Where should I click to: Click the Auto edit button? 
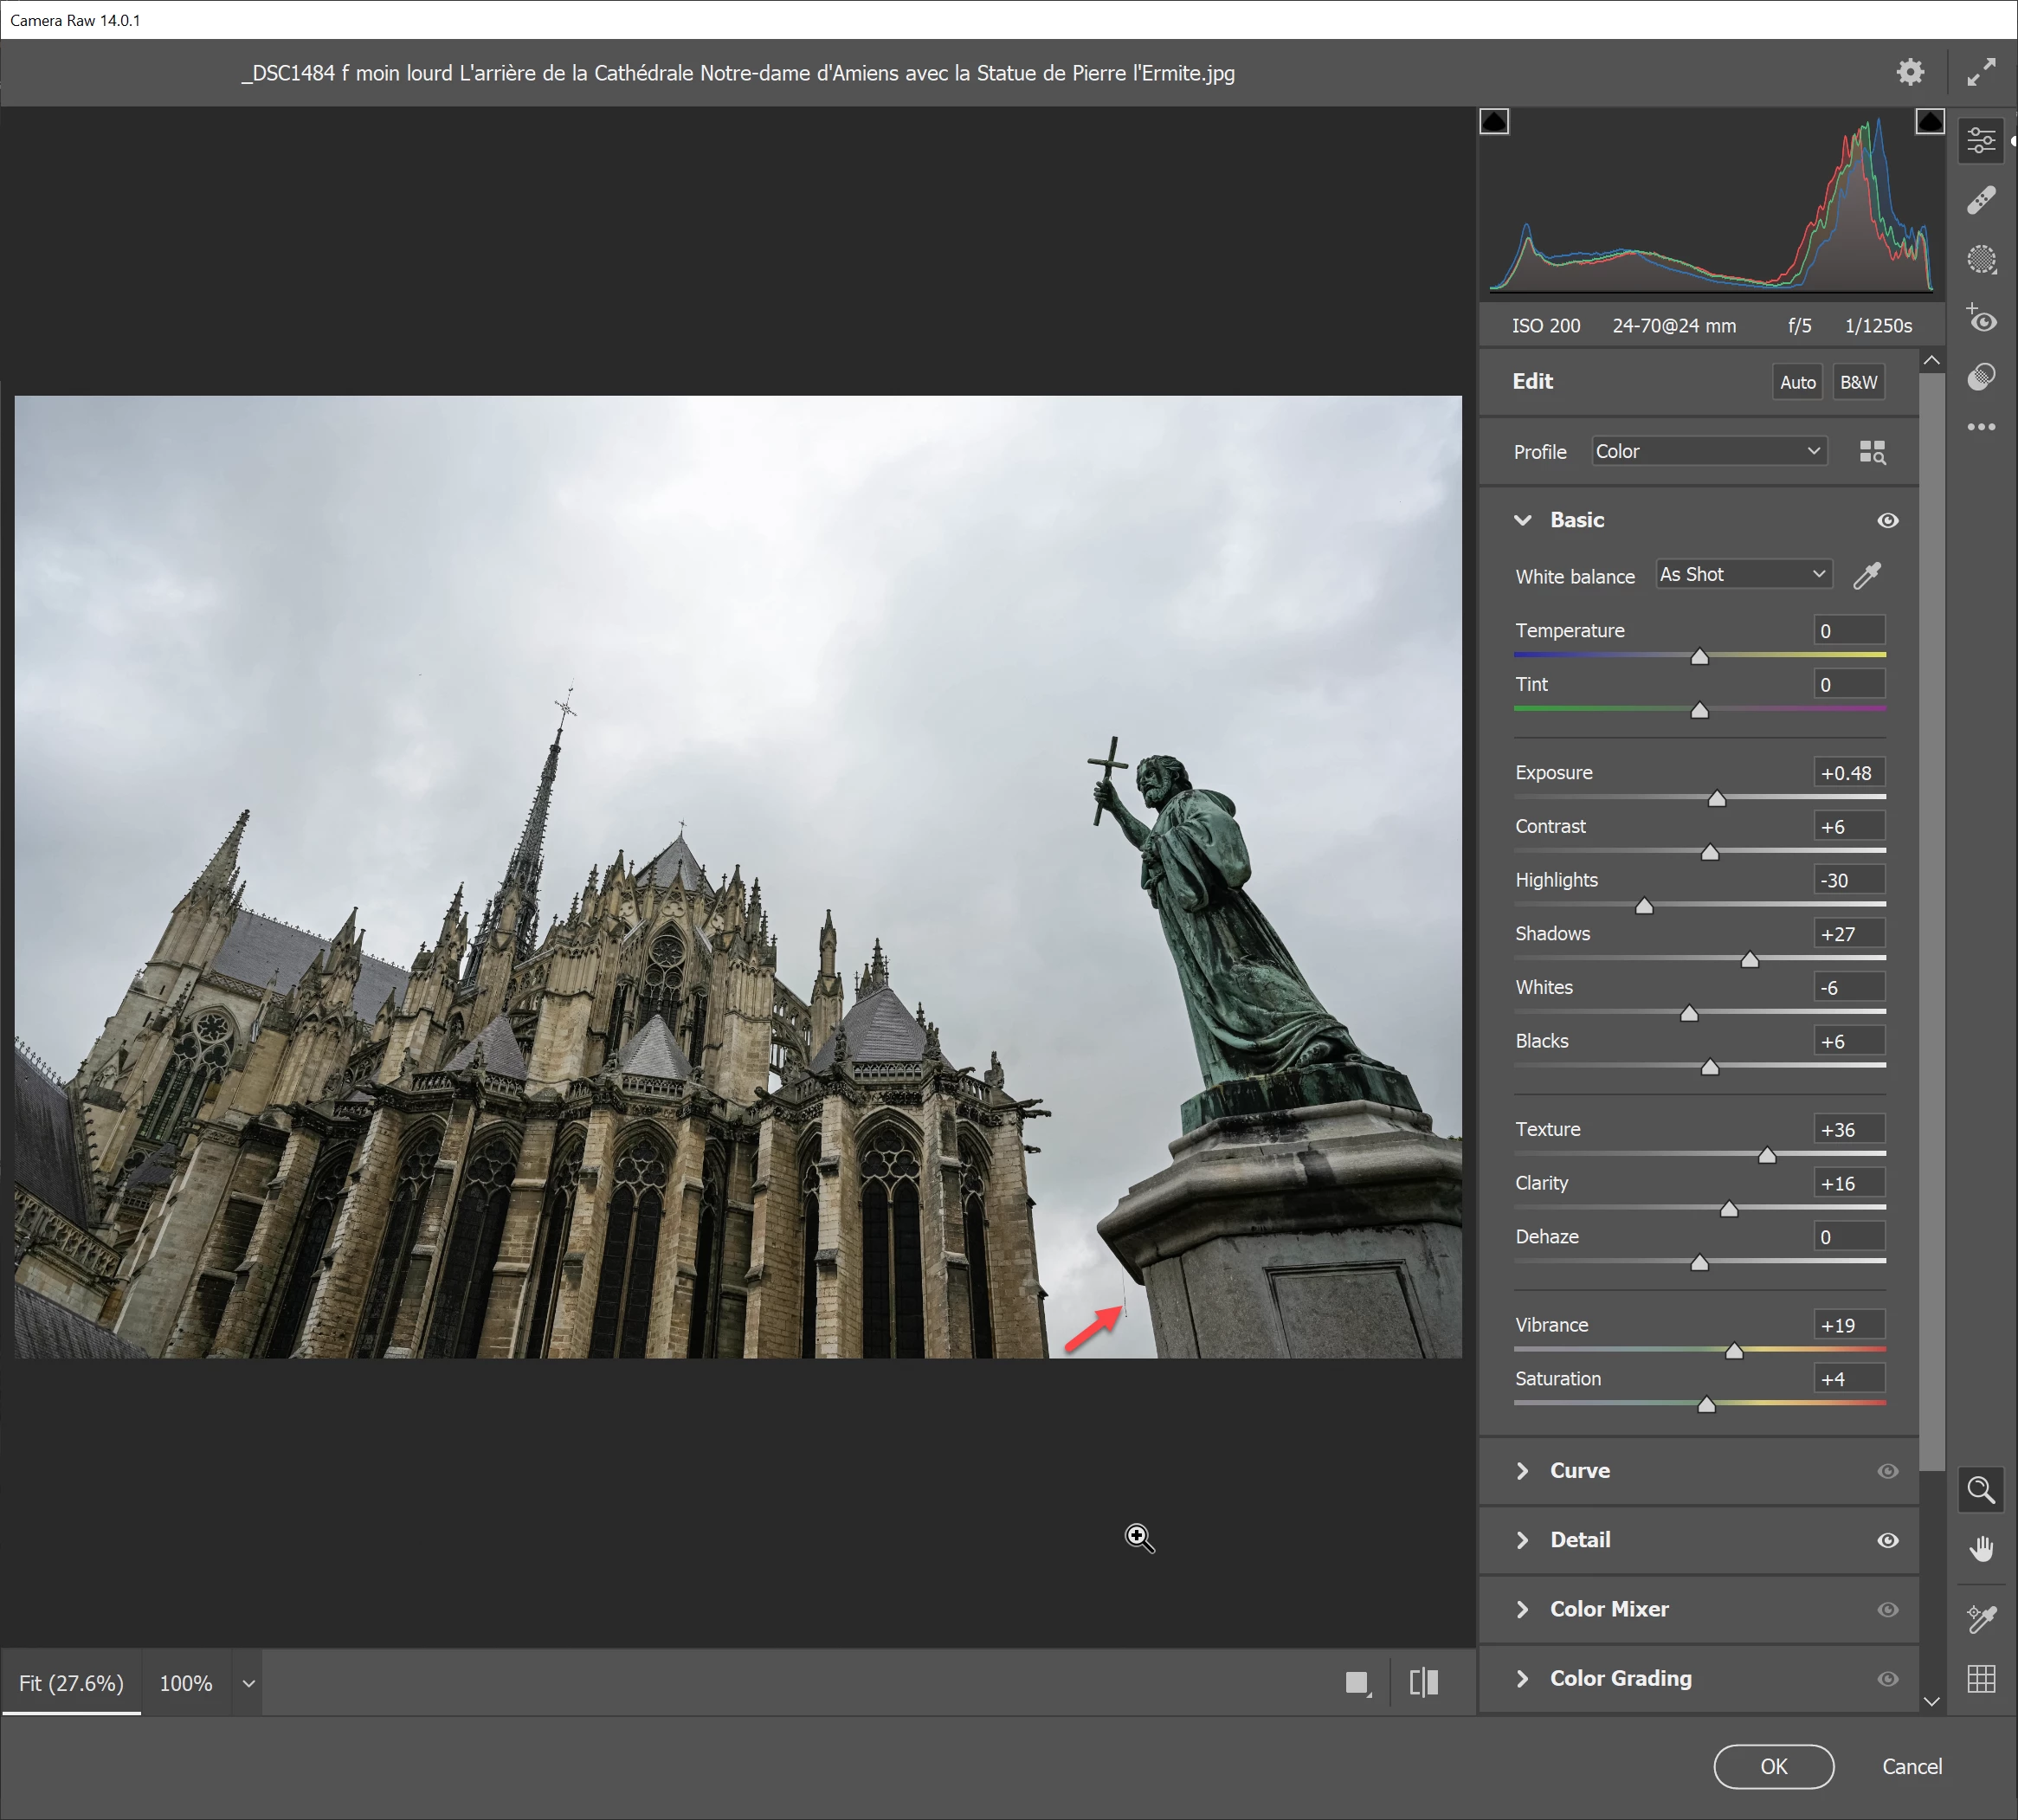coord(1797,382)
